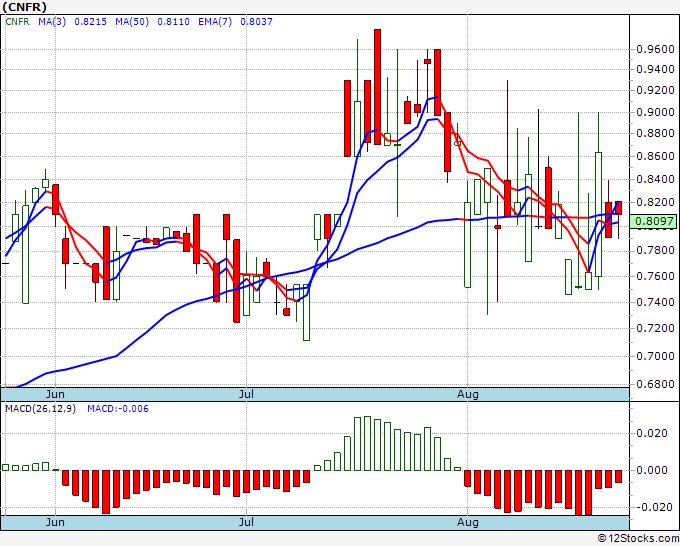Click the current price tag 0.8097
The image size is (680, 546).
click(655, 222)
